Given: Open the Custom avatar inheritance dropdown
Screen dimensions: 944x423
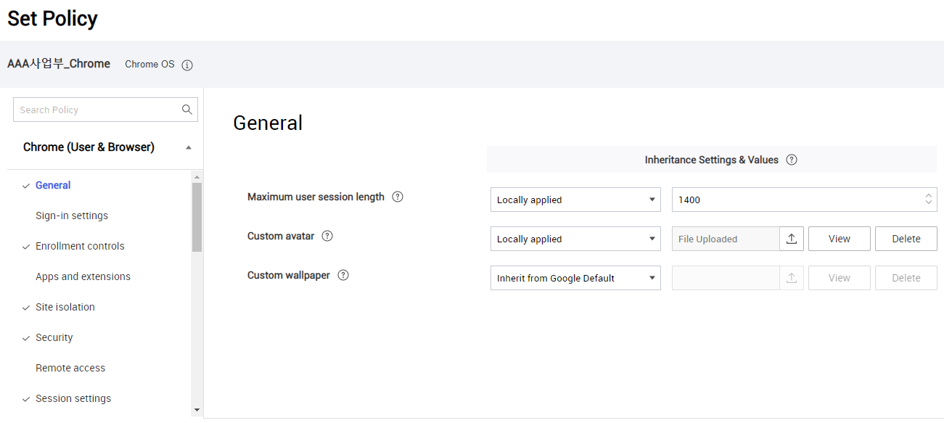Looking at the screenshot, I should click(575, 239).
